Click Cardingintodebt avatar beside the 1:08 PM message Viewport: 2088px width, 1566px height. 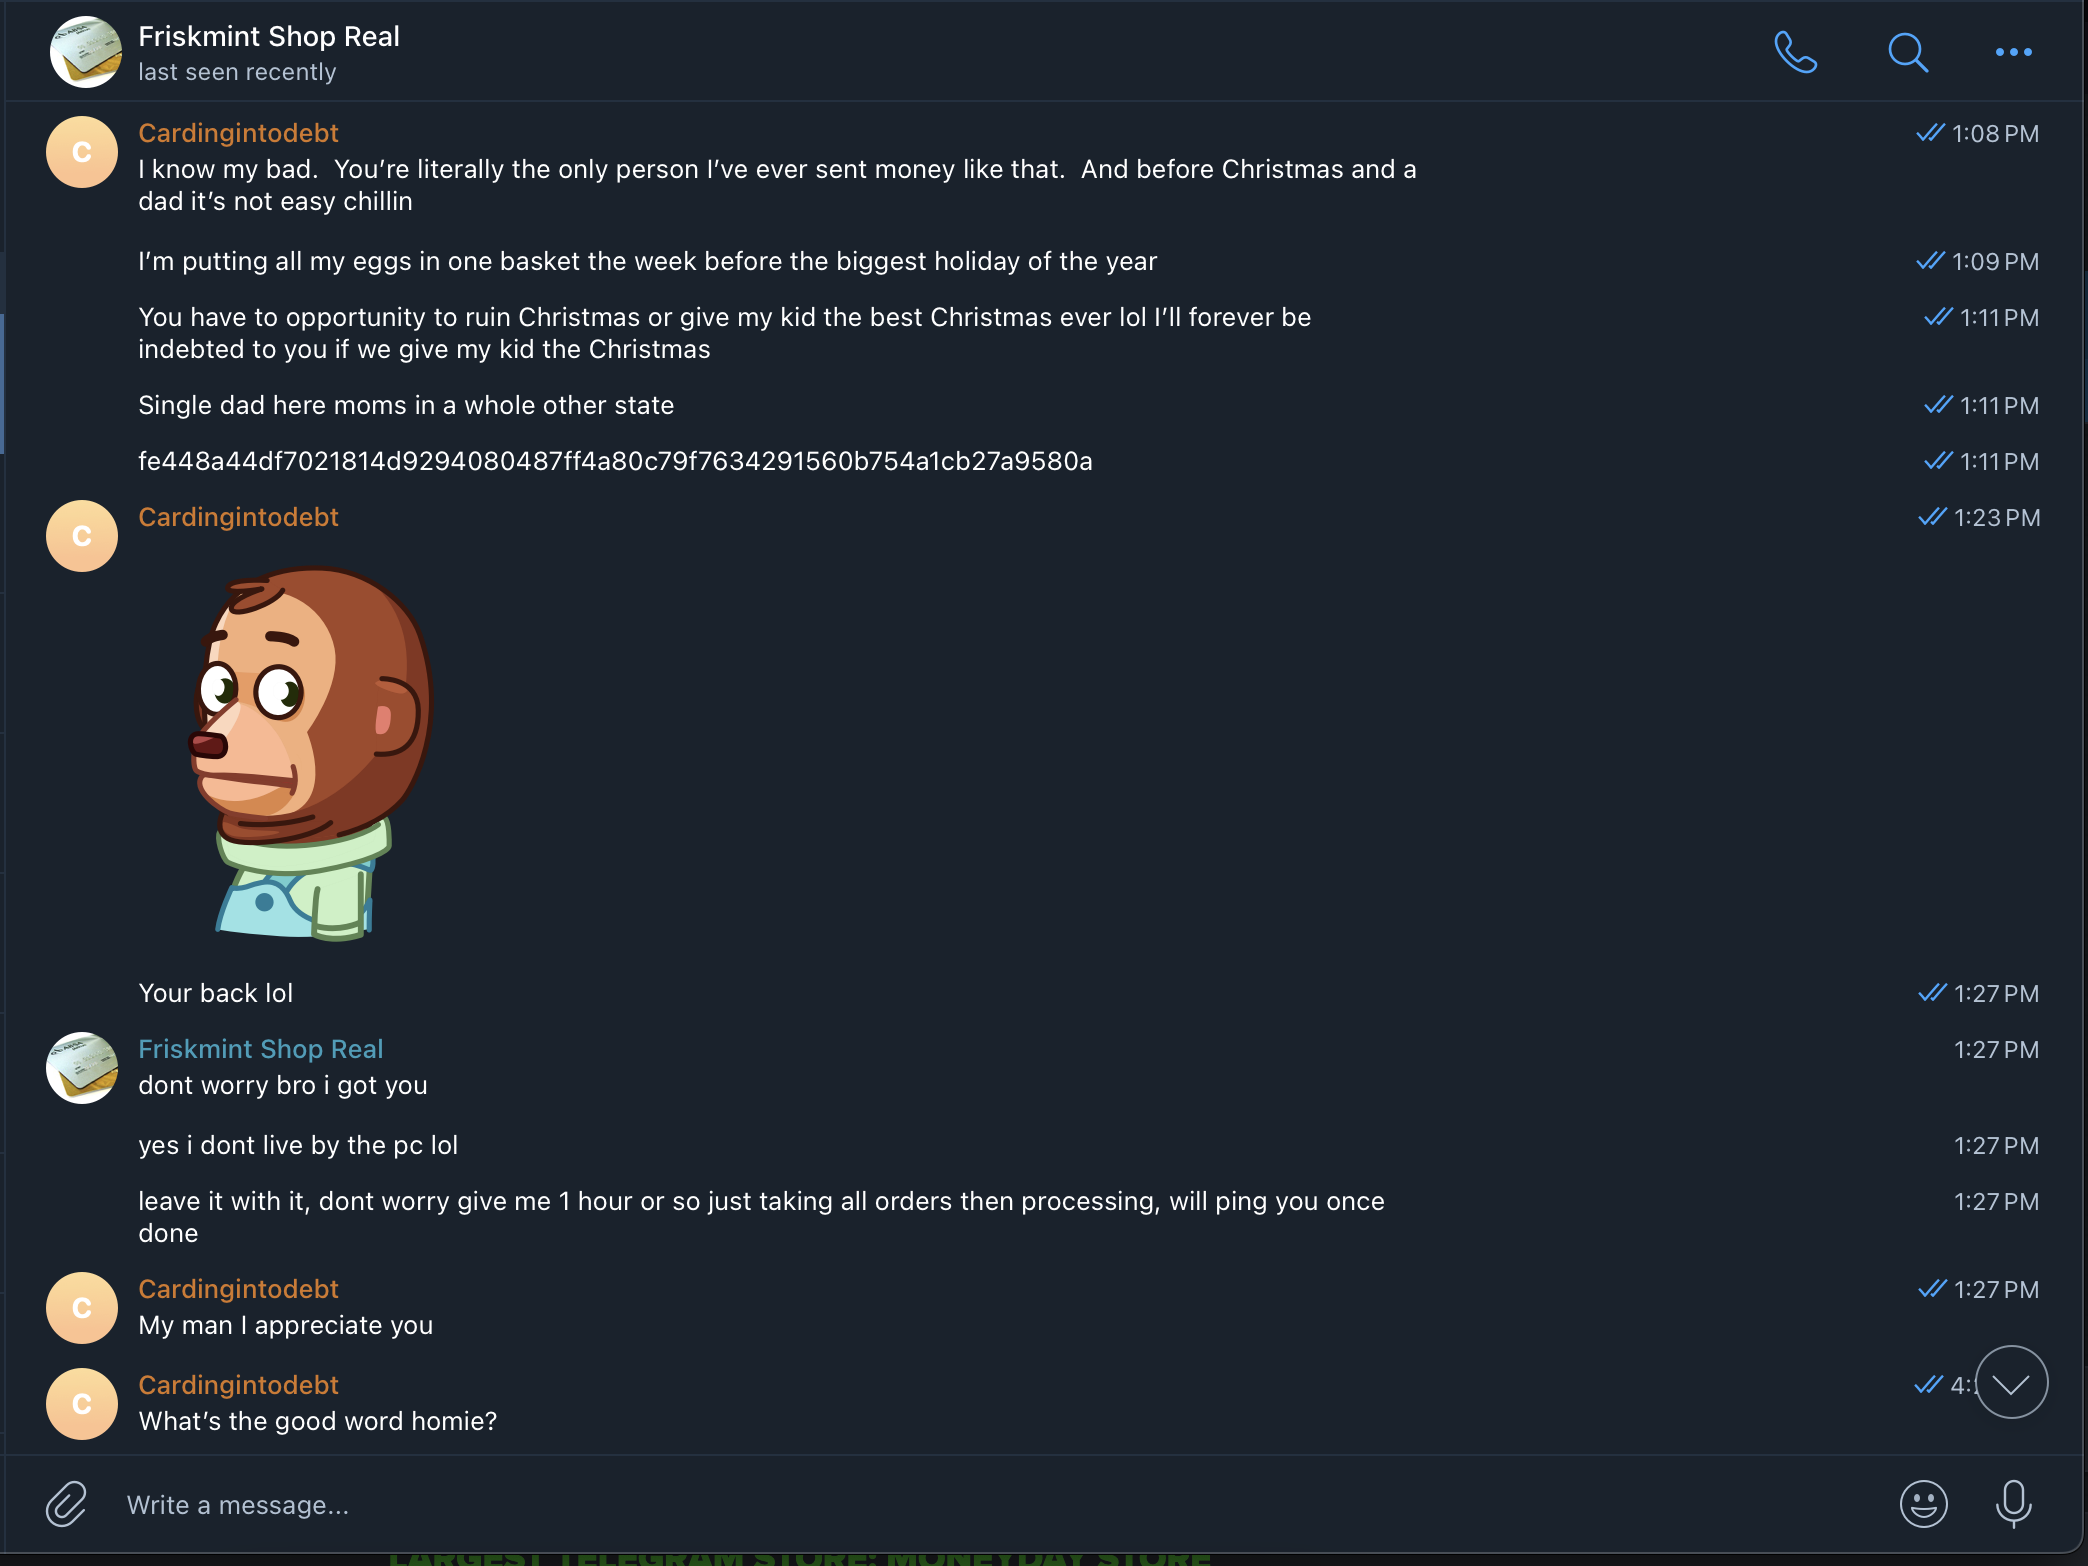[82, 152]
